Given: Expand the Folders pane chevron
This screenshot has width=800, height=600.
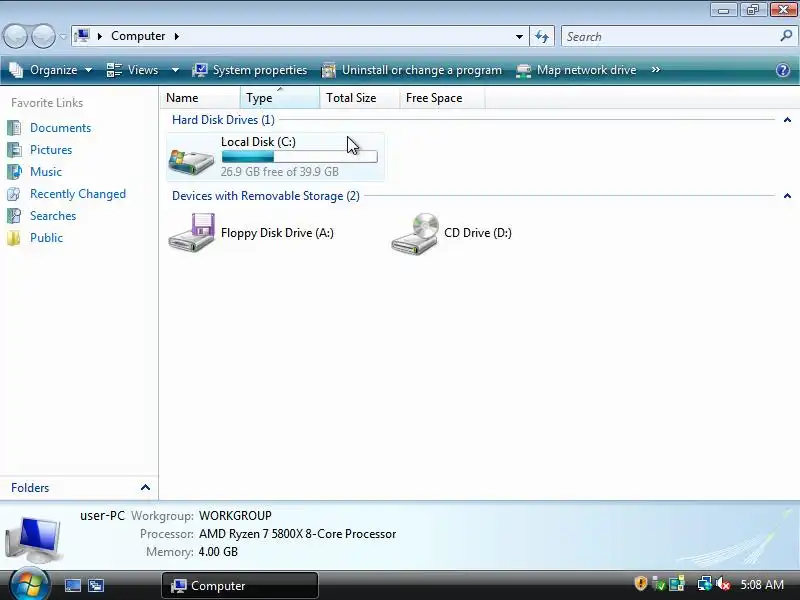Looking at the screenshot, I should click(145, 487).
